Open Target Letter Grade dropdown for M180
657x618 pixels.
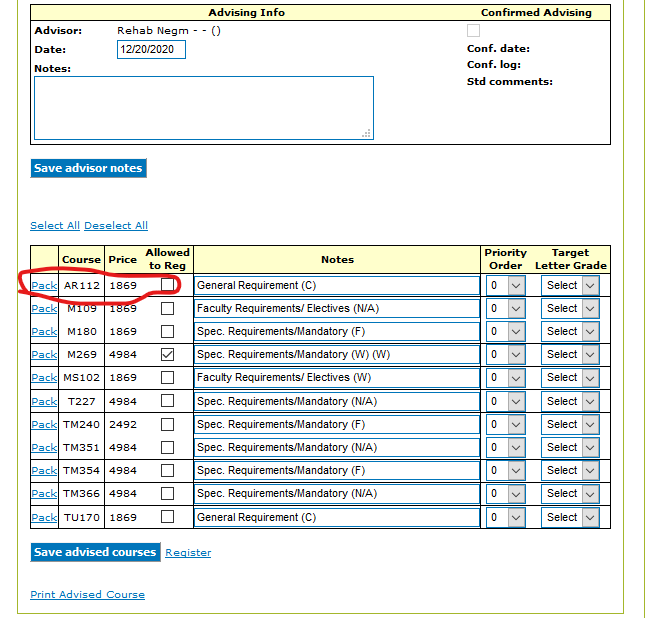[570, 331]
